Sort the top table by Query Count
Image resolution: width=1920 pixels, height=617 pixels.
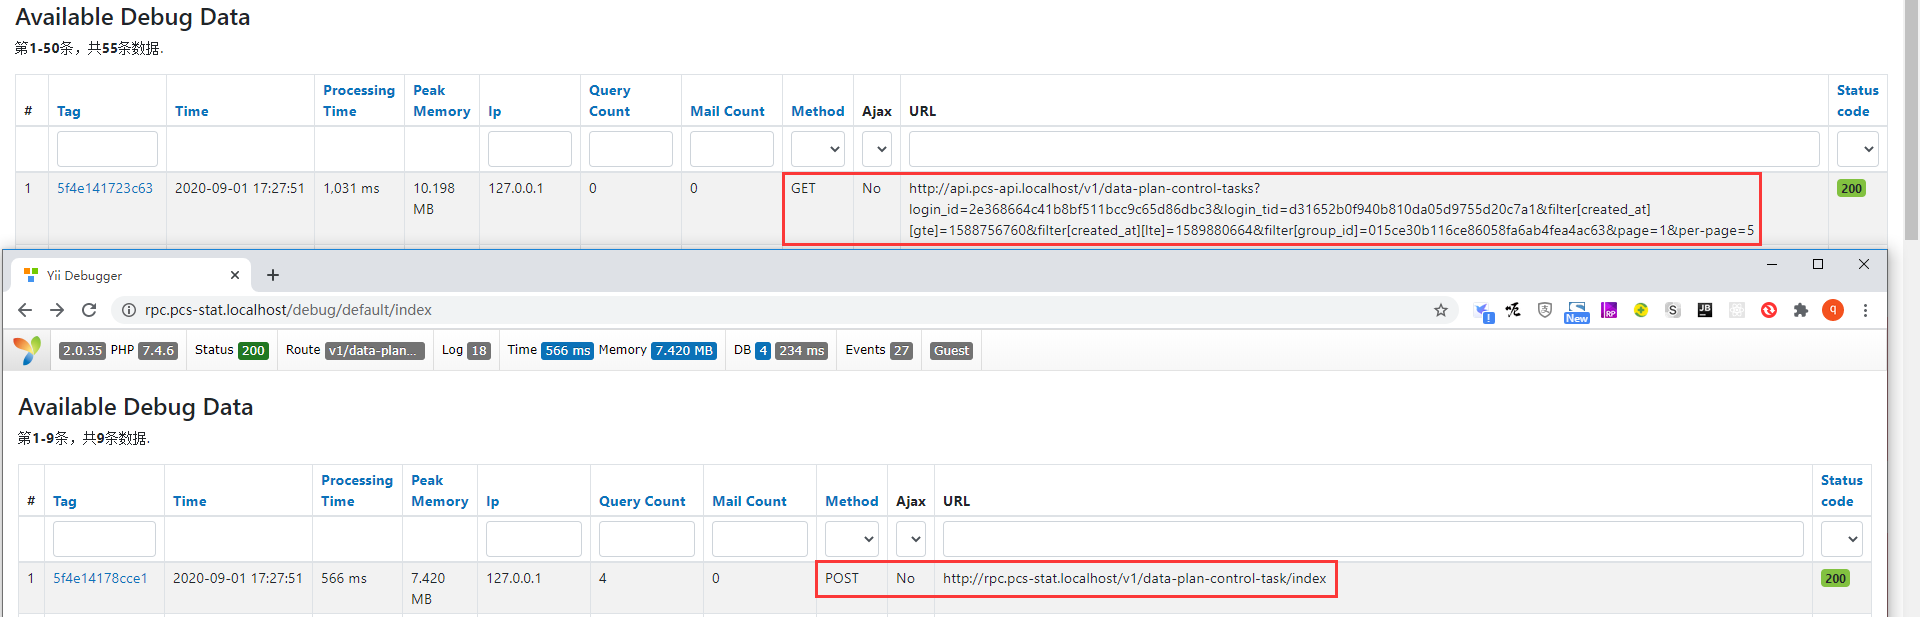pos(610,101)
